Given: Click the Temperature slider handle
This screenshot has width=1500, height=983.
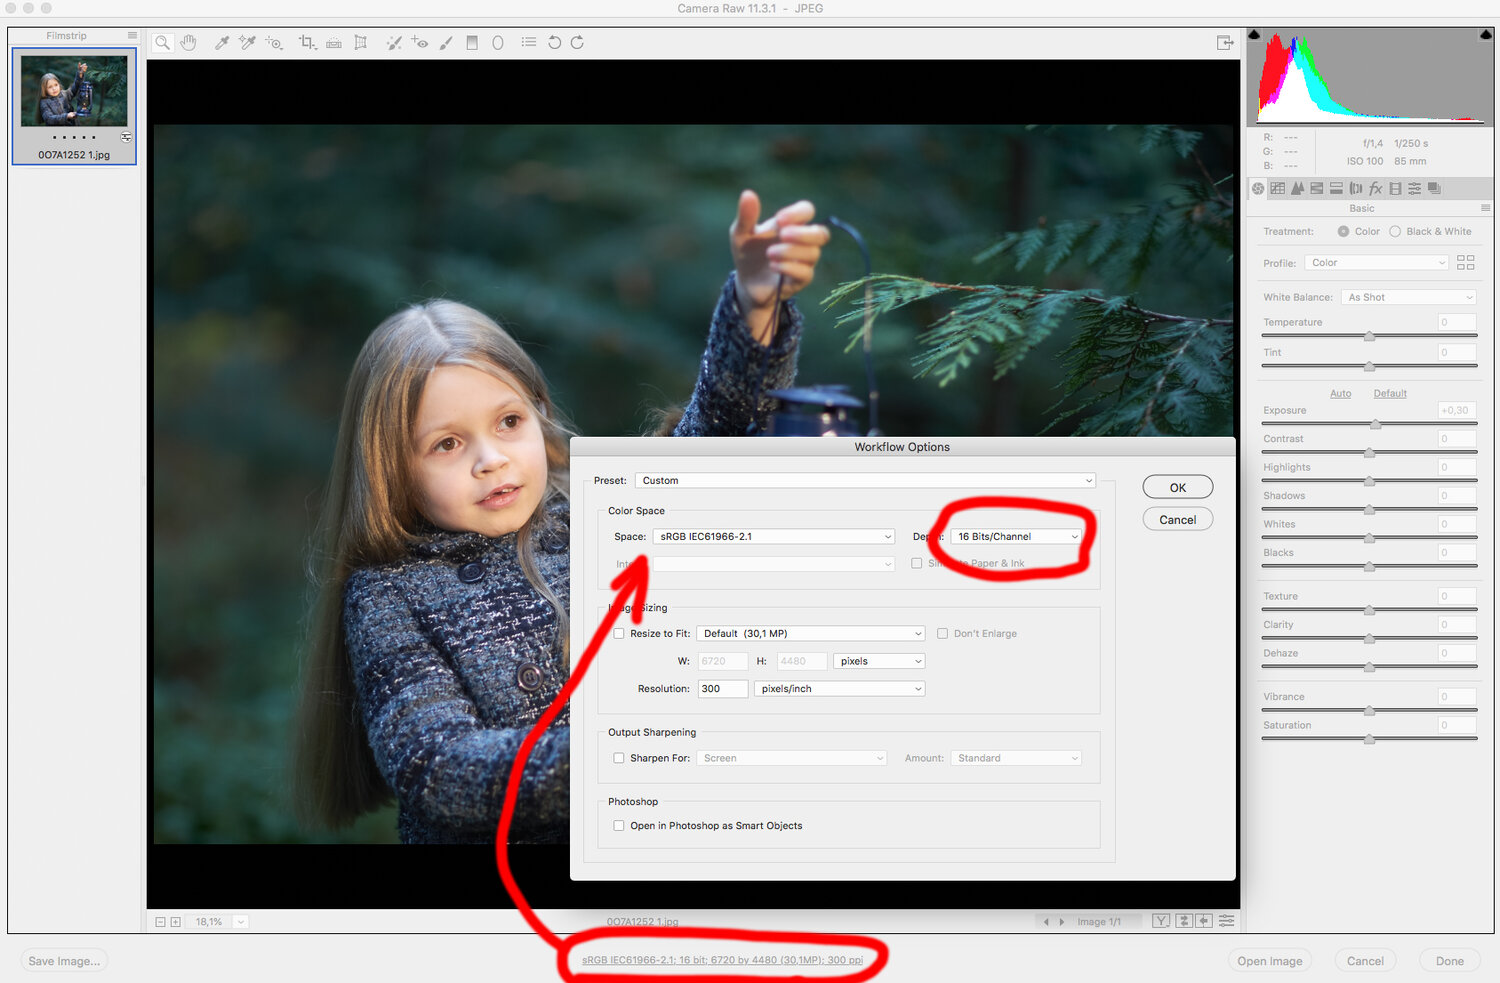Looking at the screenshot, I should pos(1369,336).
